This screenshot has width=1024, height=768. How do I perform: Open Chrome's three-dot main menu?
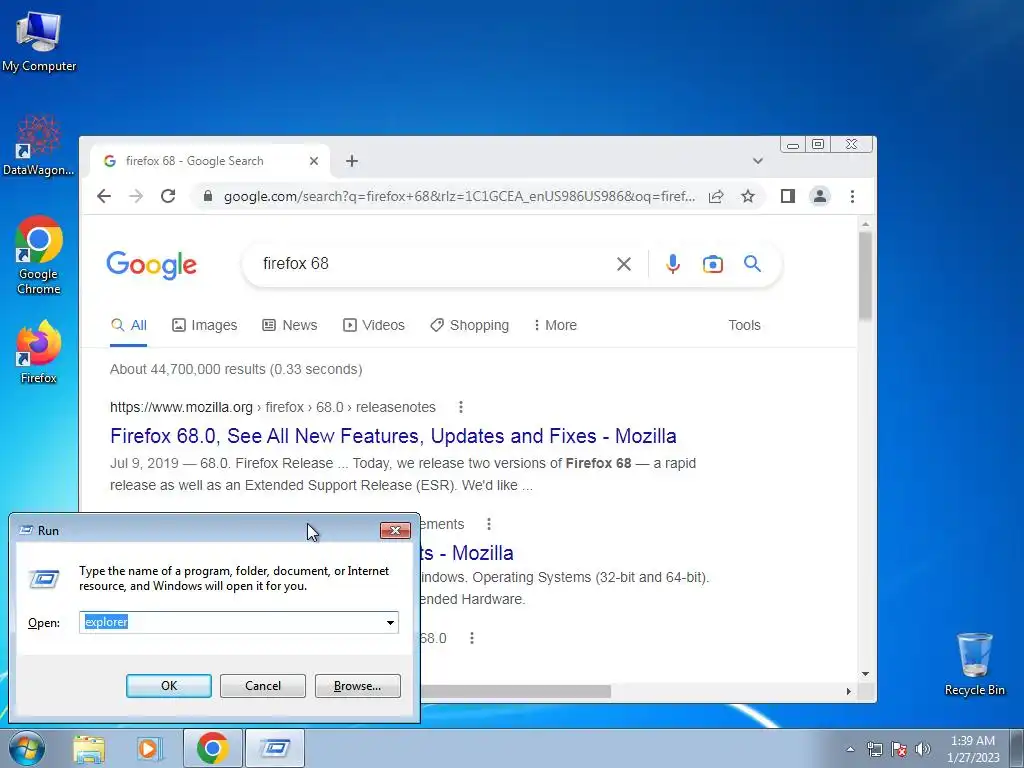852,196
